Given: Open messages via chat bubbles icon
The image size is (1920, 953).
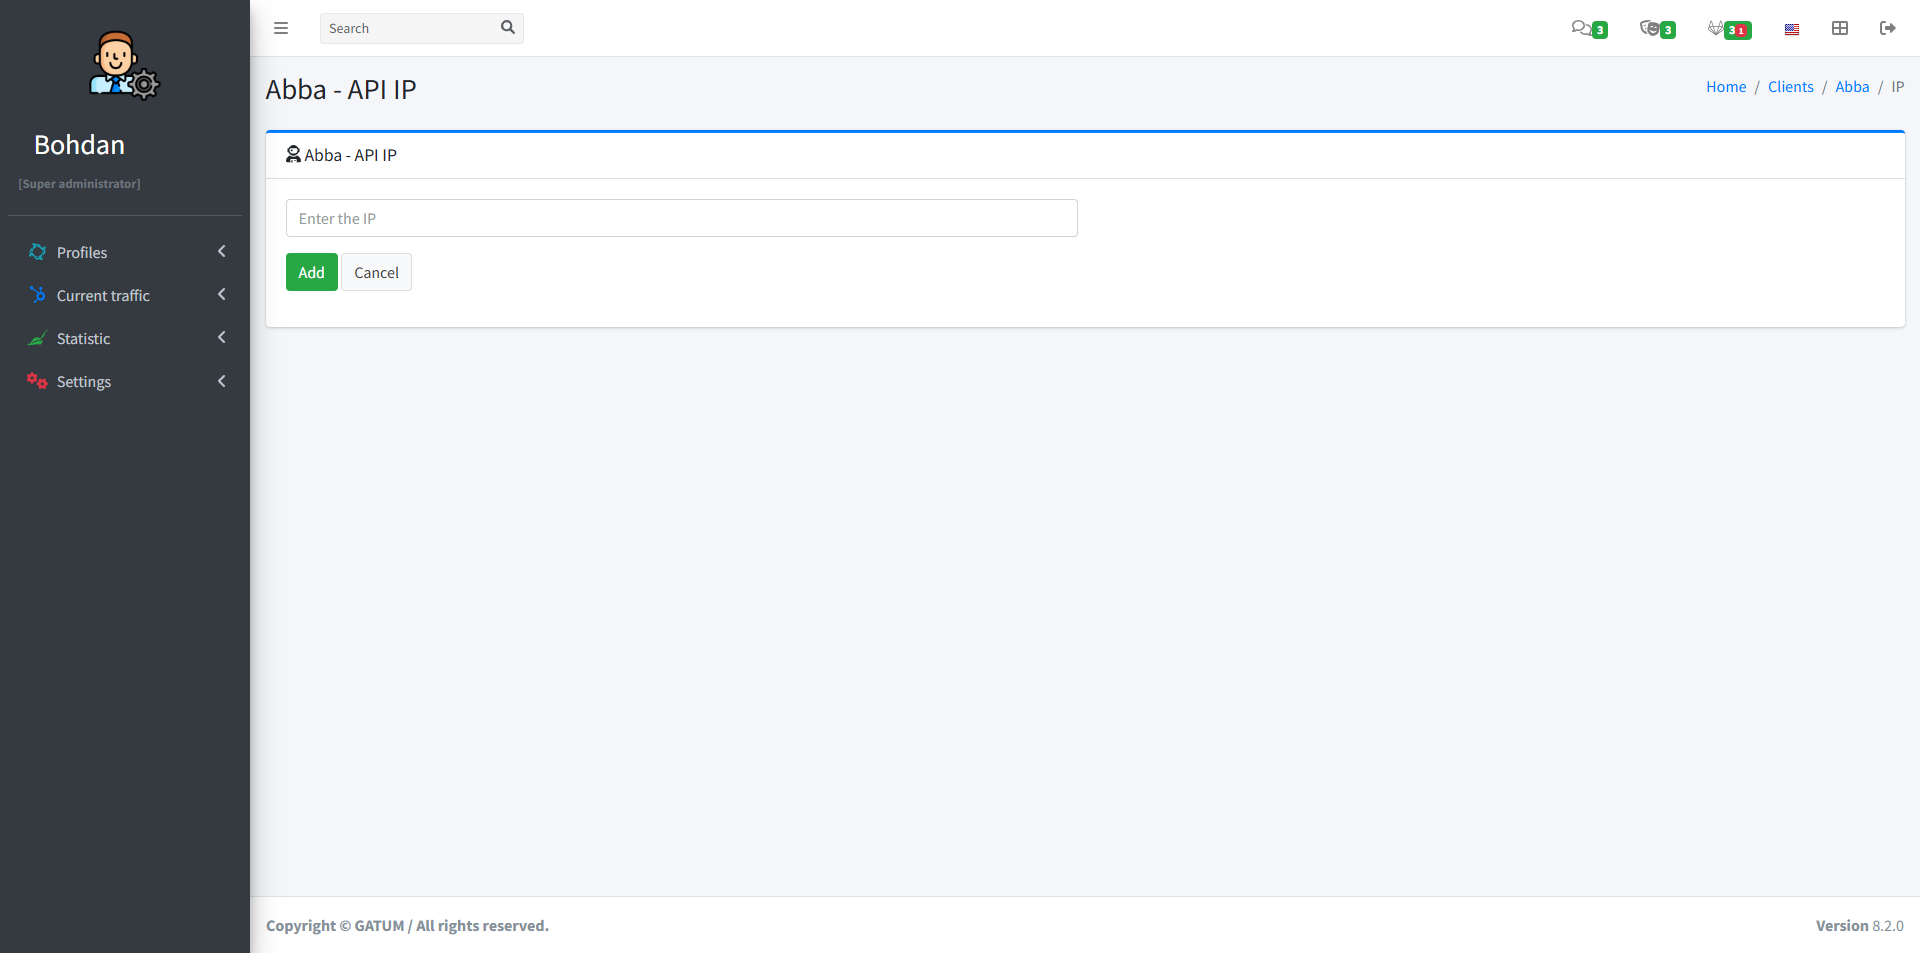Looking at the screenshot, I should (1583, 28).
